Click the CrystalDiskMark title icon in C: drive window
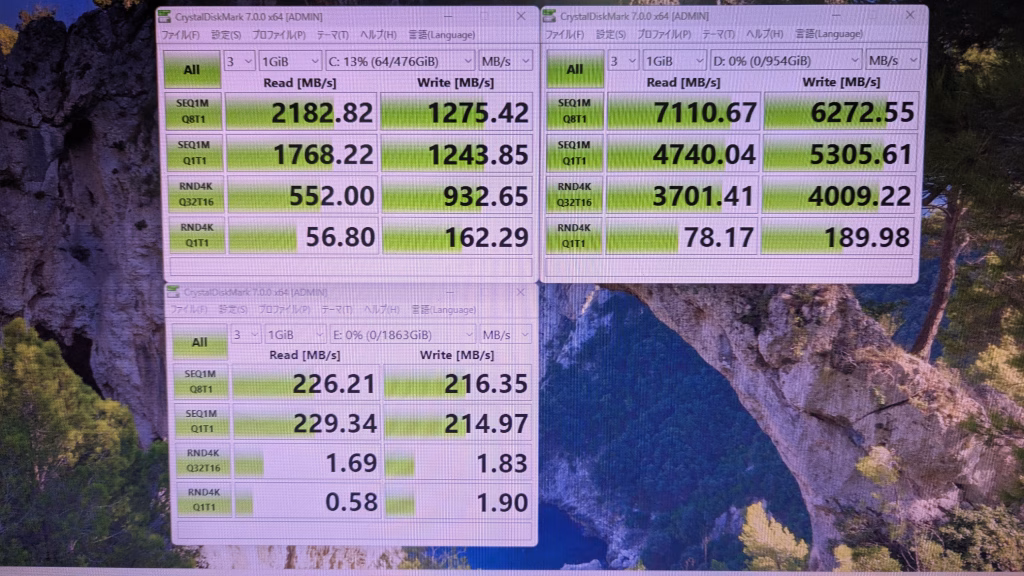The width and height of the screenshot is (1024, 576). pos(166,17)
